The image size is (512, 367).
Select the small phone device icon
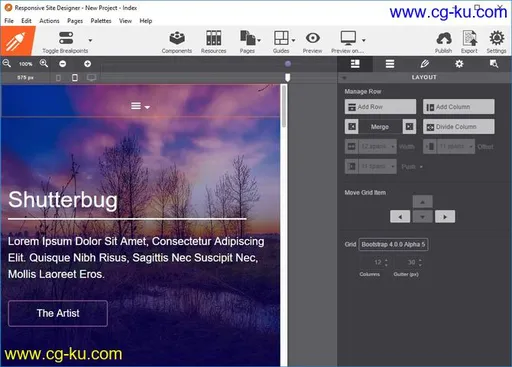tap(58, 78)
